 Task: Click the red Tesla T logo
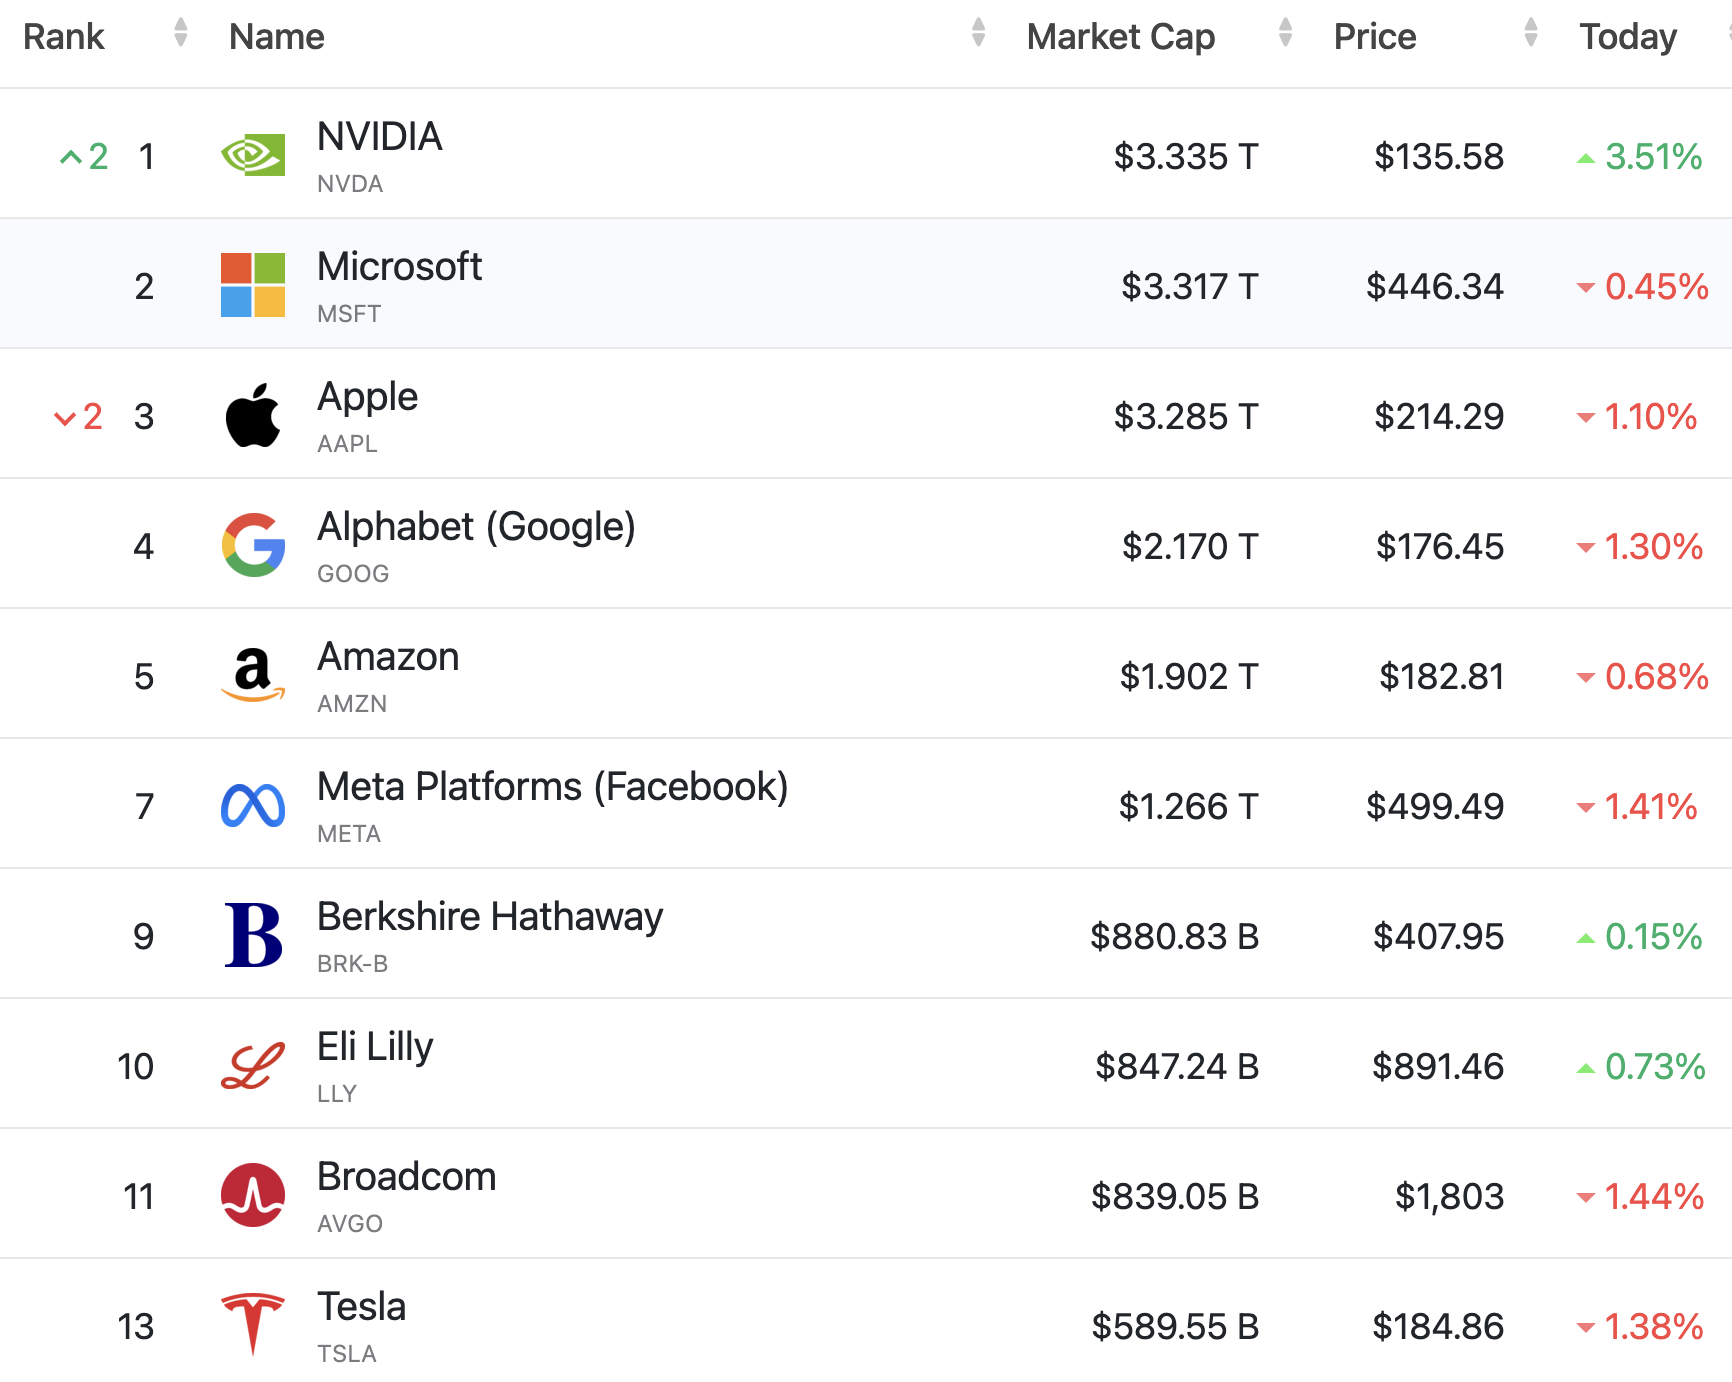[x=252, y=1324]
